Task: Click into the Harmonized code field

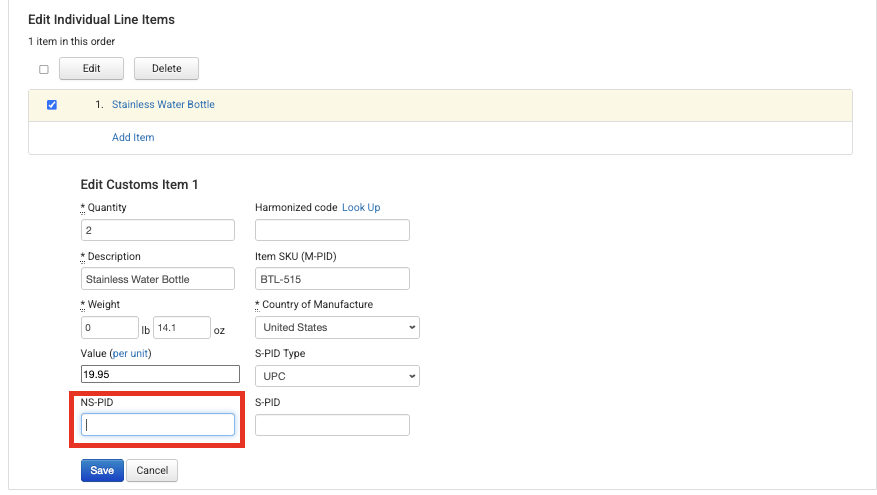Action: [332, 230]
